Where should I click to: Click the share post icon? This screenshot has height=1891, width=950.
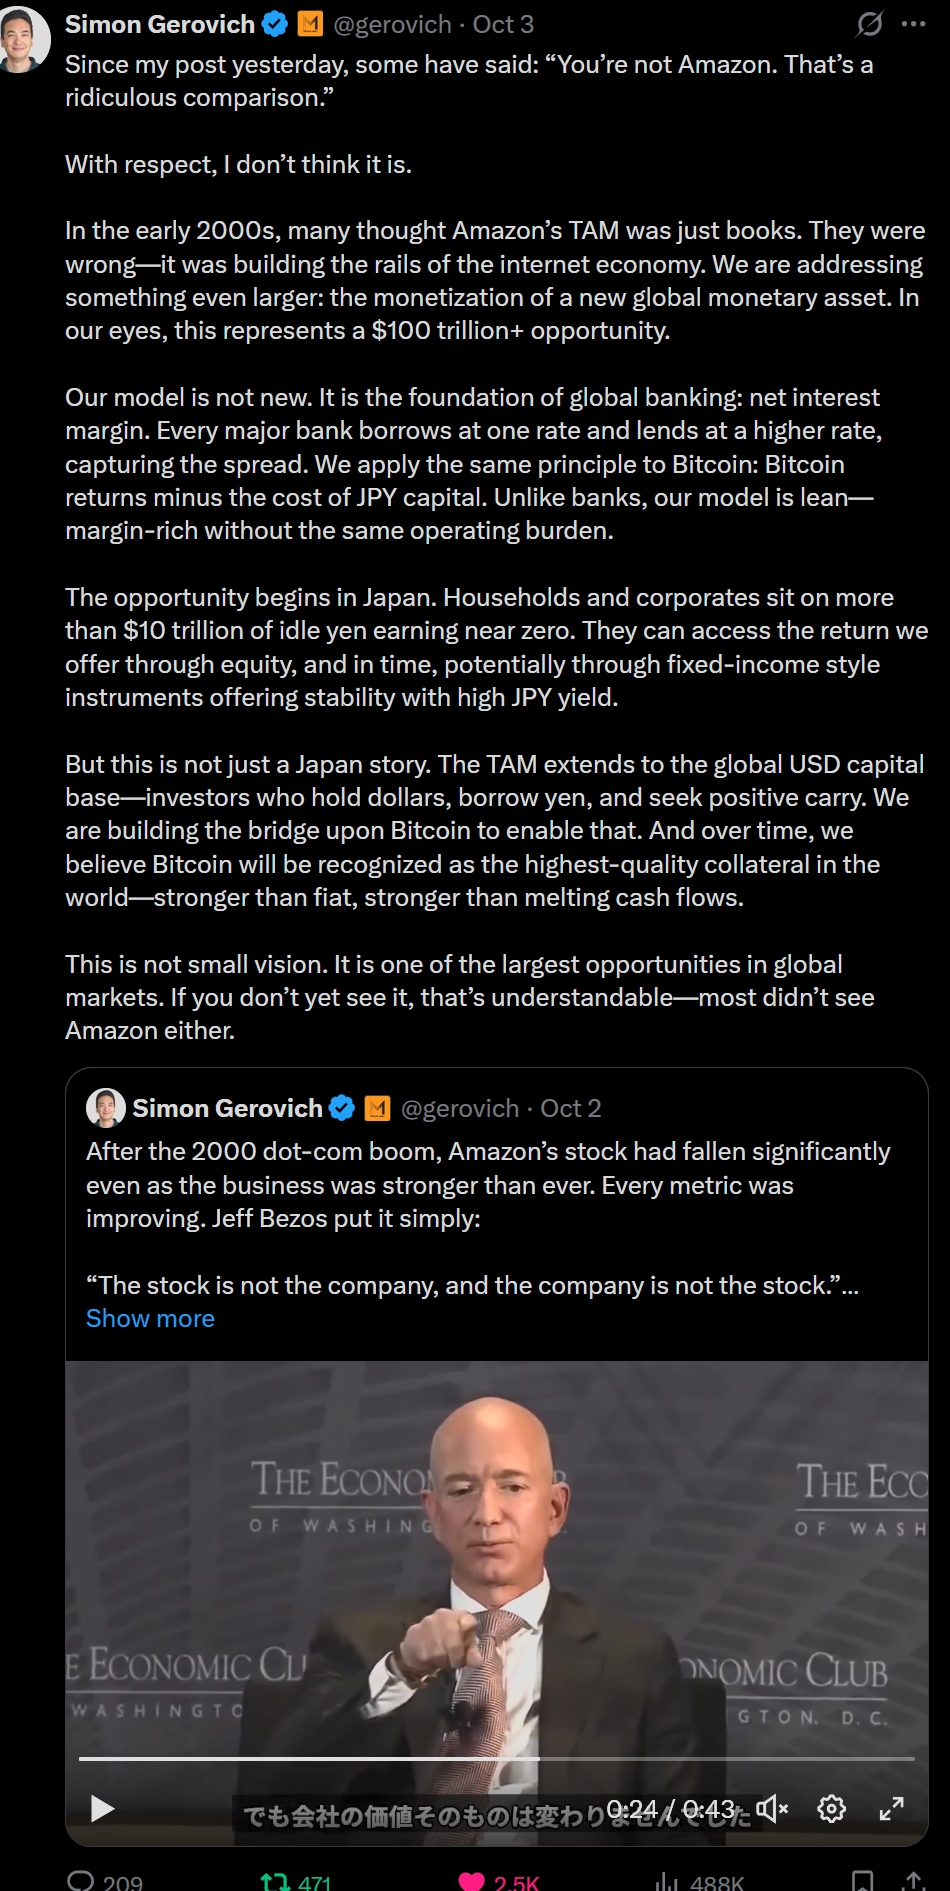[912, 1881]
